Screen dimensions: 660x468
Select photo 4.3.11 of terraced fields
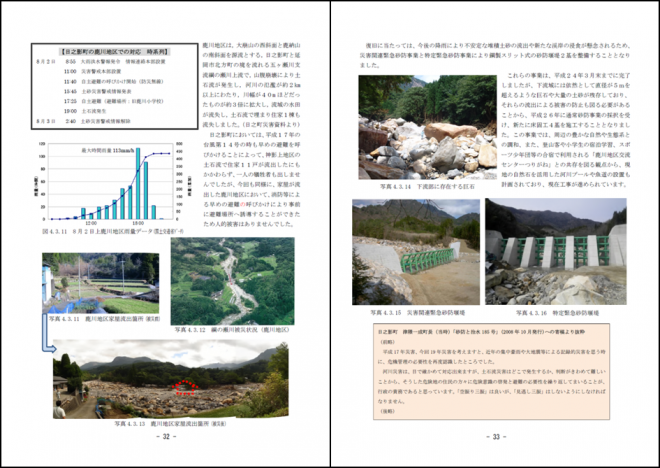coord(101,283)
